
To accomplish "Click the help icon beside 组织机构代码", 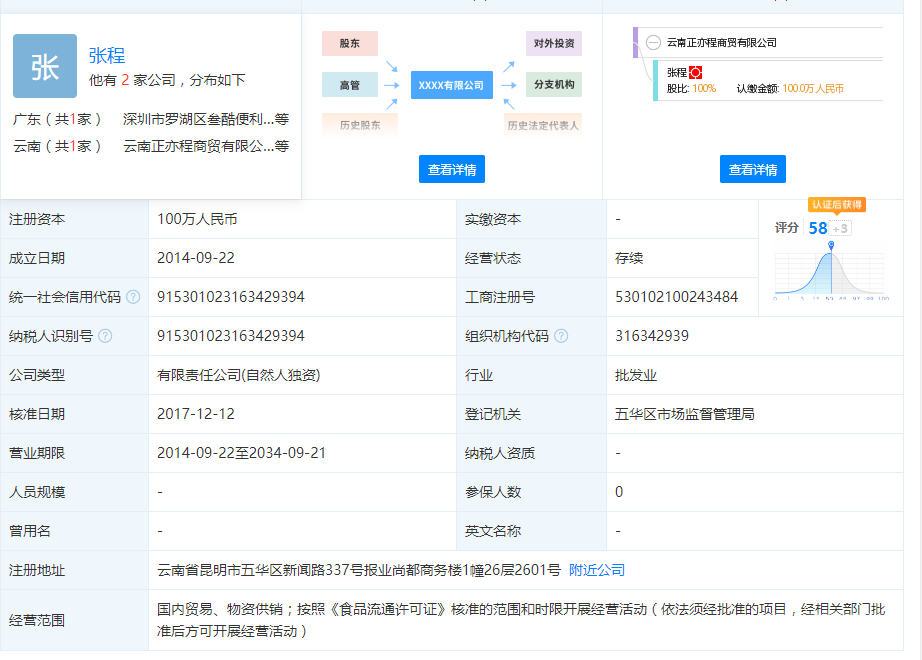I will [x=562, y=336].
